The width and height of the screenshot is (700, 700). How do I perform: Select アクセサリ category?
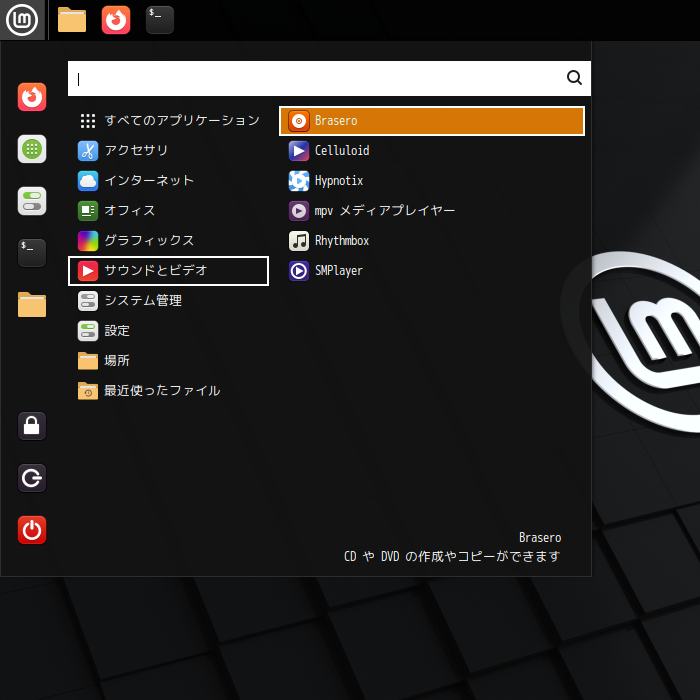(168, 150)
